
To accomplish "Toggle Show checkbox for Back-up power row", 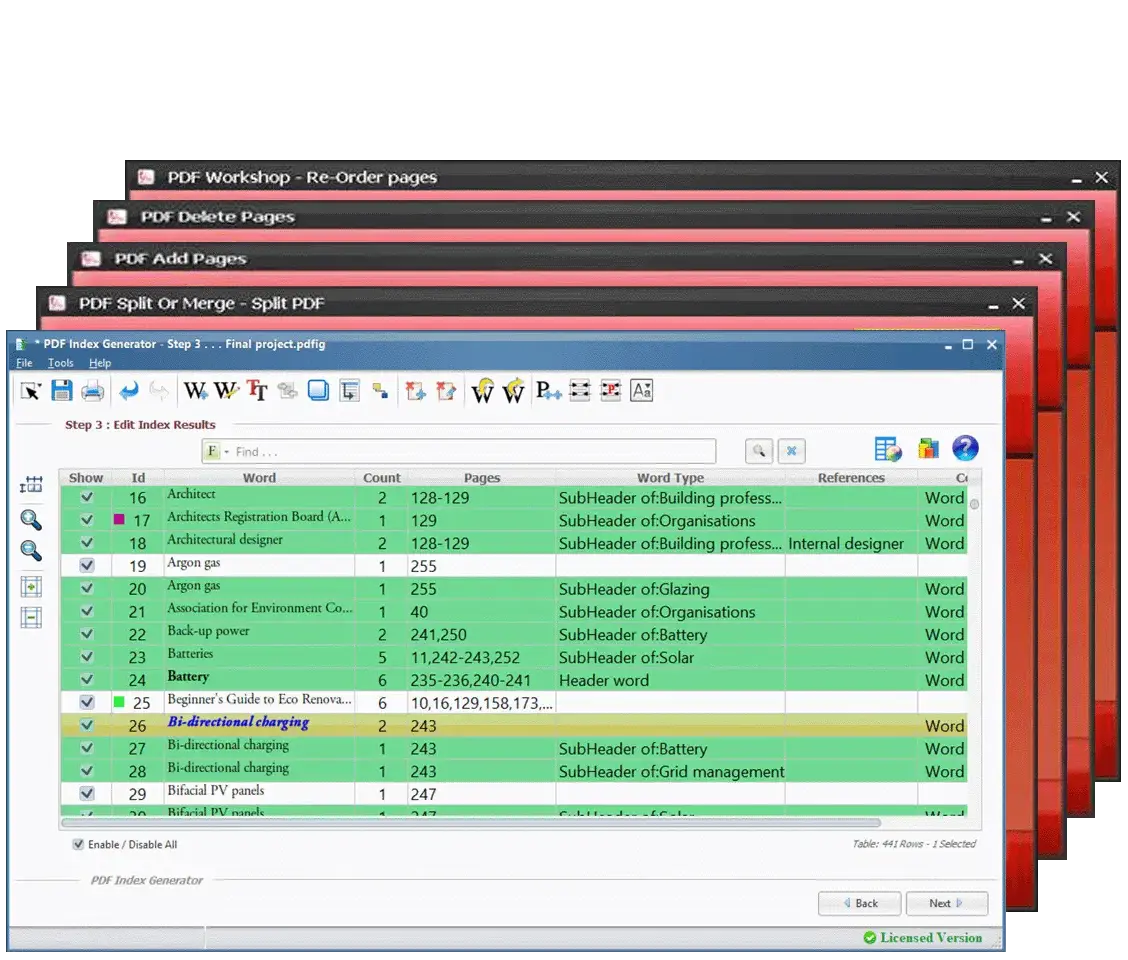I will pyautogui.click(x=87, y=633).
